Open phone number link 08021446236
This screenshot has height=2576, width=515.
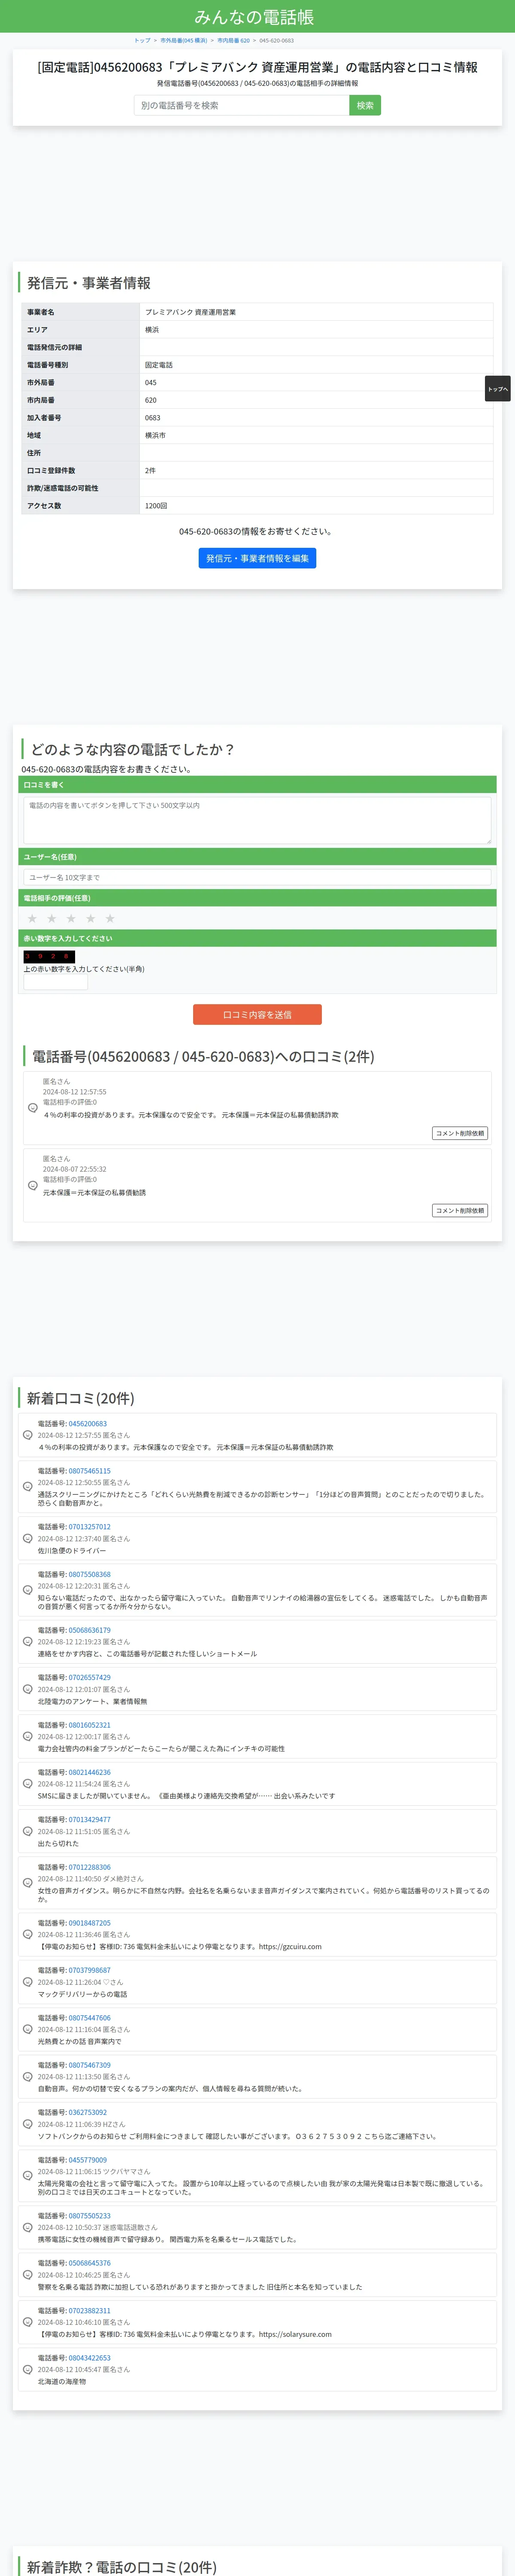(x=90, y=1772)
